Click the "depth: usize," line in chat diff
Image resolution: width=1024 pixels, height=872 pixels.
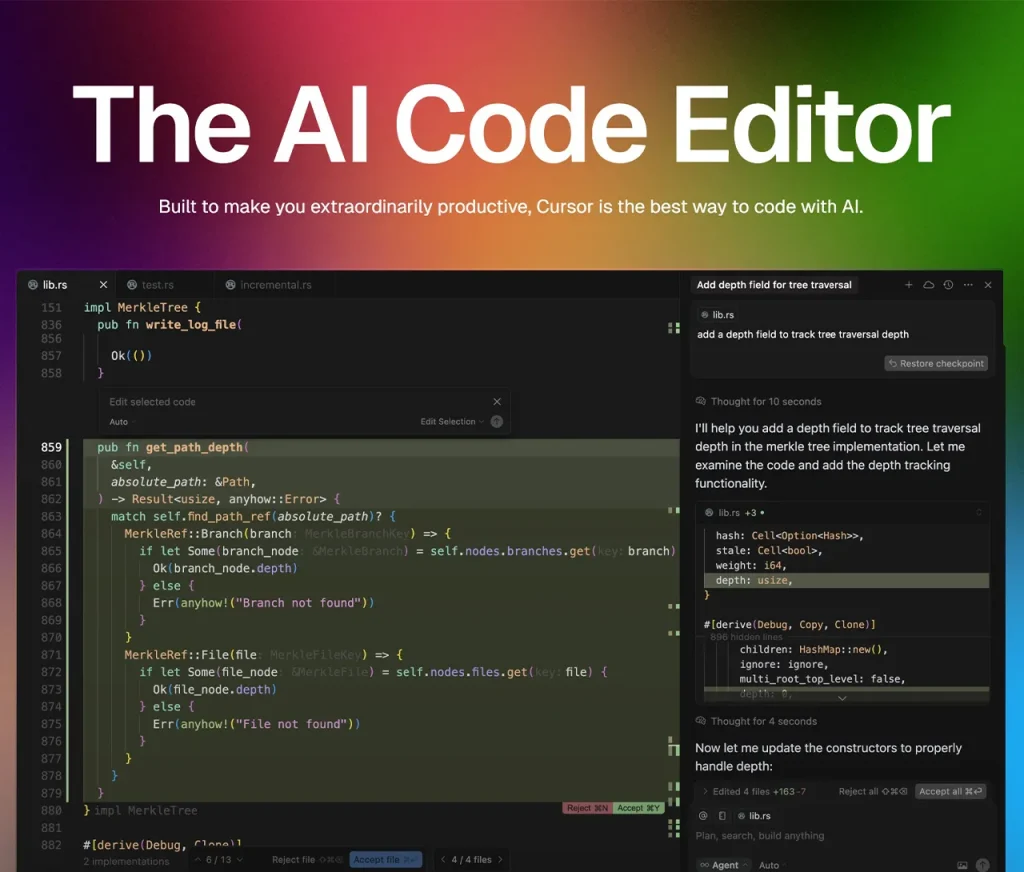pyautogui.click(x=847, y=580)
